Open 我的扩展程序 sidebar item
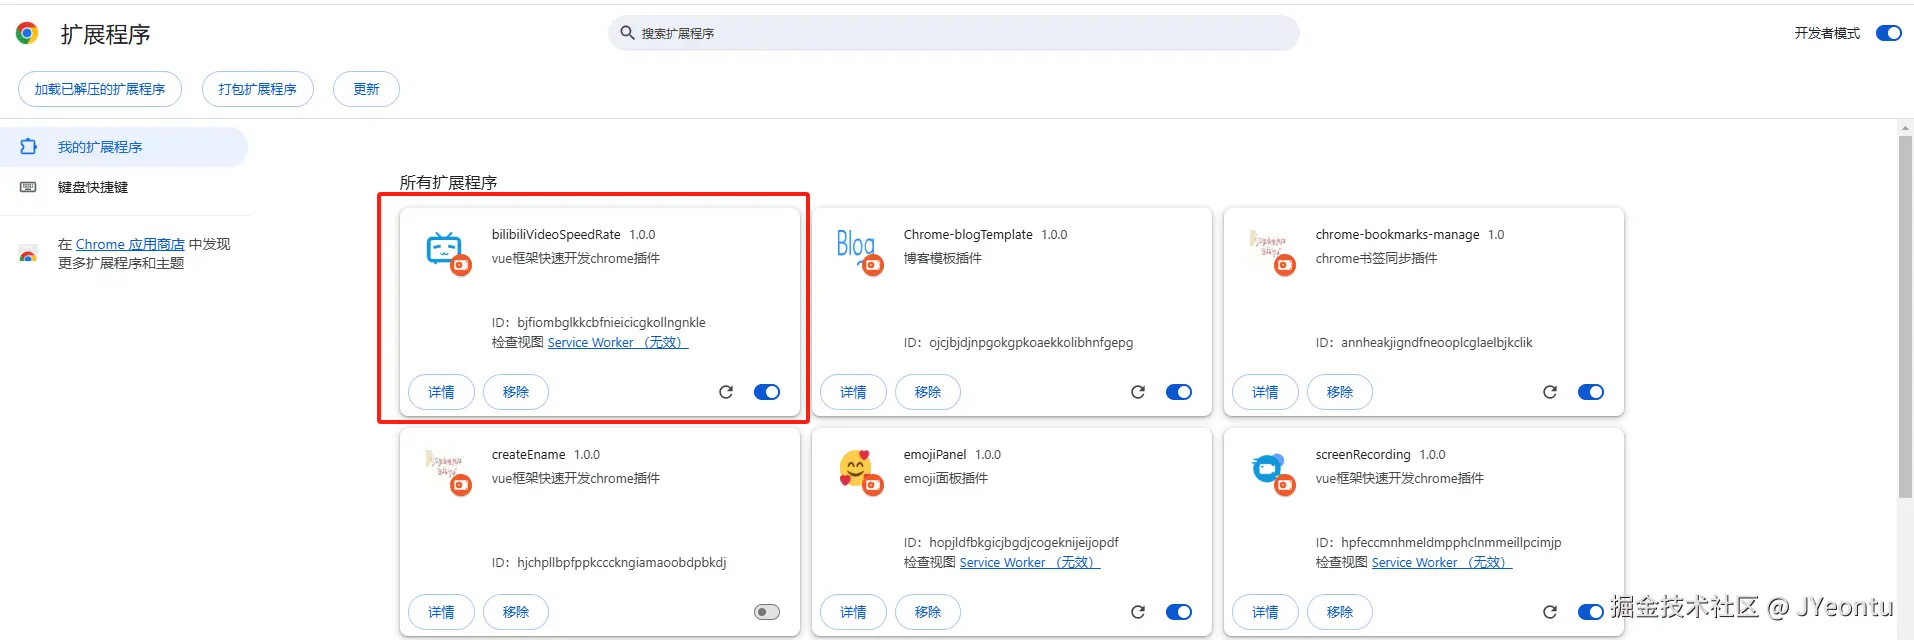Screen dimensions: 1914x640 (x=123, y=147)
